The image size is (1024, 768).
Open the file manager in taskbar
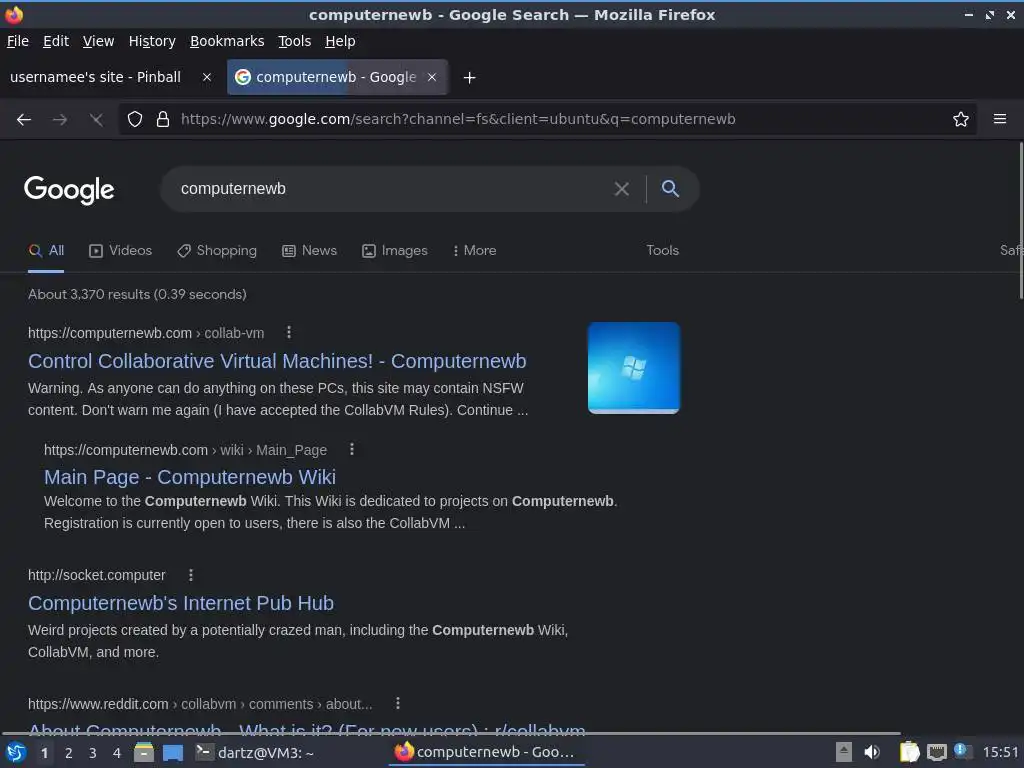tap(144, 752)
